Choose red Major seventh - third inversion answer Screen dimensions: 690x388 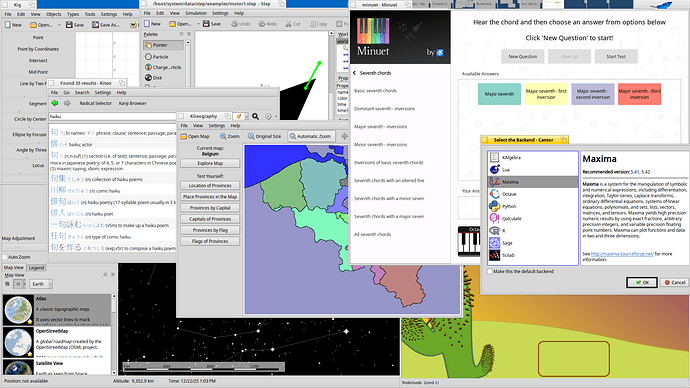coord(639,94)
